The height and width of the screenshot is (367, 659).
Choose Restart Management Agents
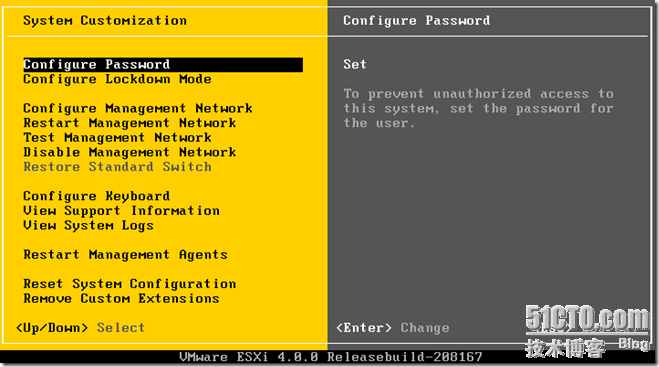click(125, 255)
